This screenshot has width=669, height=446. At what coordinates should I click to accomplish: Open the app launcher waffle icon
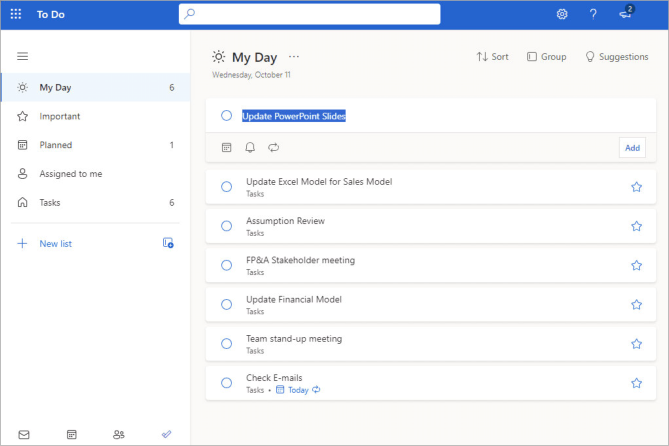tap(16, 14)
